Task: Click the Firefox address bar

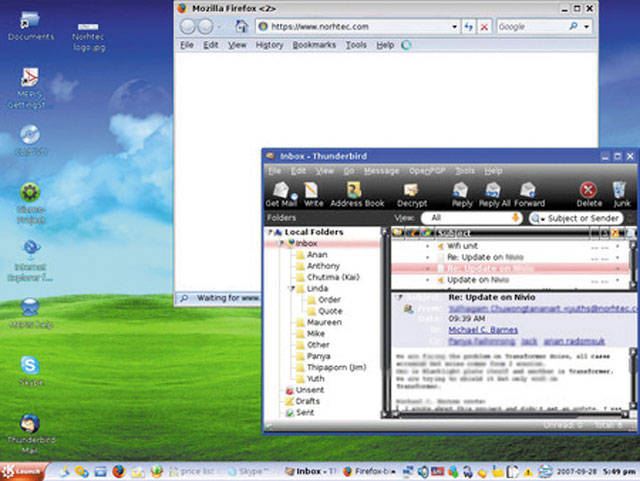Action: 357,27
